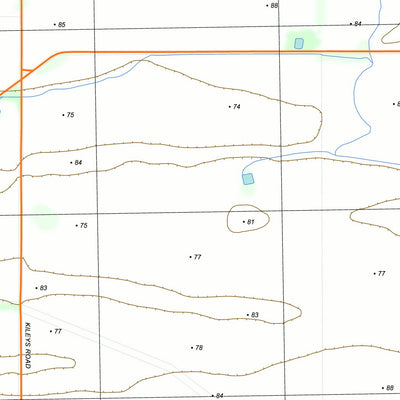This screenshot has width=400, height=400.
Task: Select the KILEYS ROAD label
Action: (28, 345)
